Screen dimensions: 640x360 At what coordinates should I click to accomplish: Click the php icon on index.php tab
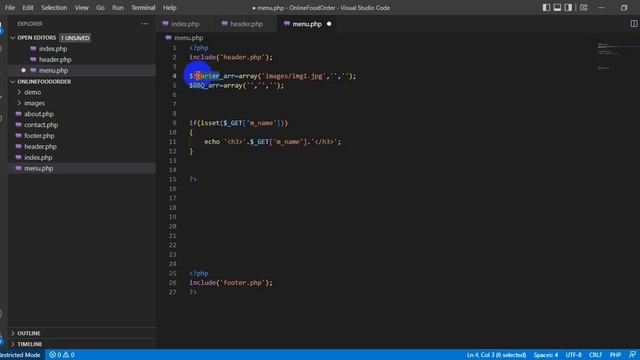[165, 24]
